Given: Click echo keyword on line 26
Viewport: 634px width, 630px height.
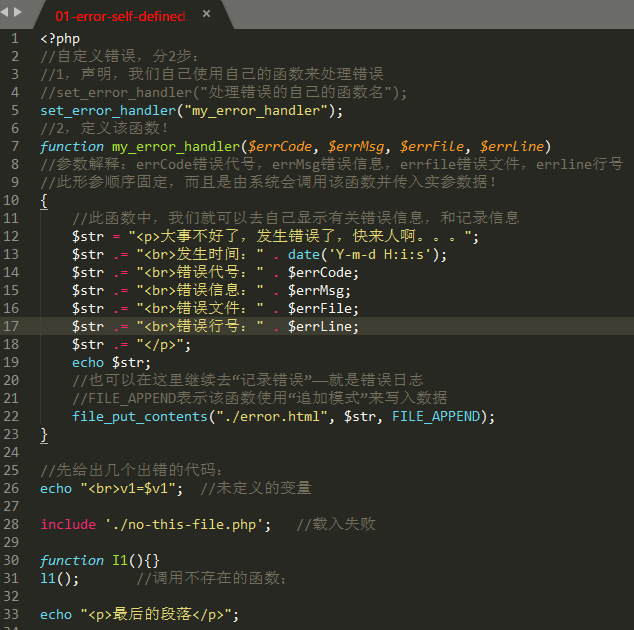Looking at the screenshot, I should pyautogui.click(x=56, y=489).
